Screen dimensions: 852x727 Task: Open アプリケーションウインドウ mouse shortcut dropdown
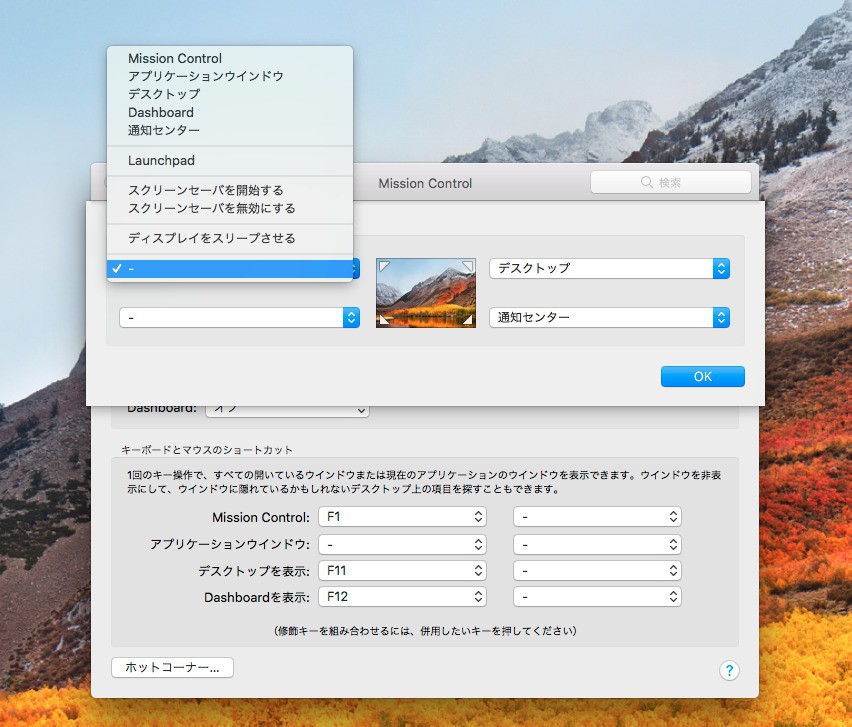point(597,544)
